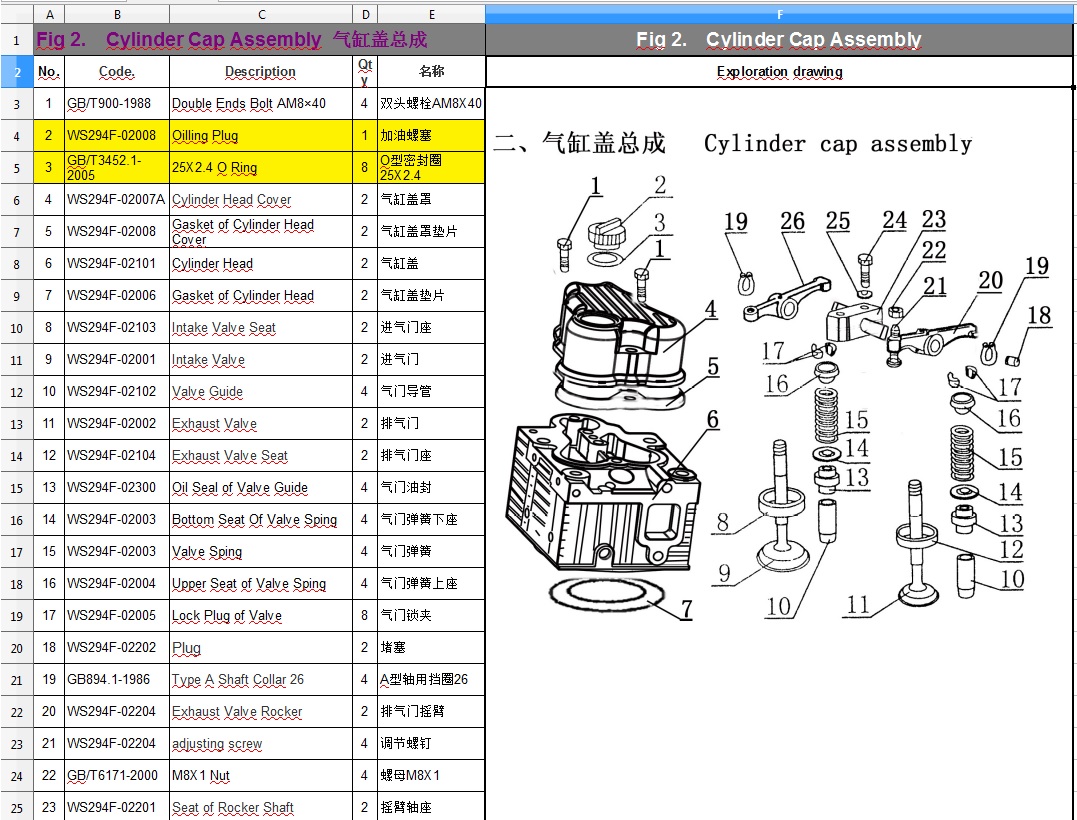Viewport: 1077px width, 820px height.
Task: Select the Lock Plug of Valve cell
Action: [261, 615]
